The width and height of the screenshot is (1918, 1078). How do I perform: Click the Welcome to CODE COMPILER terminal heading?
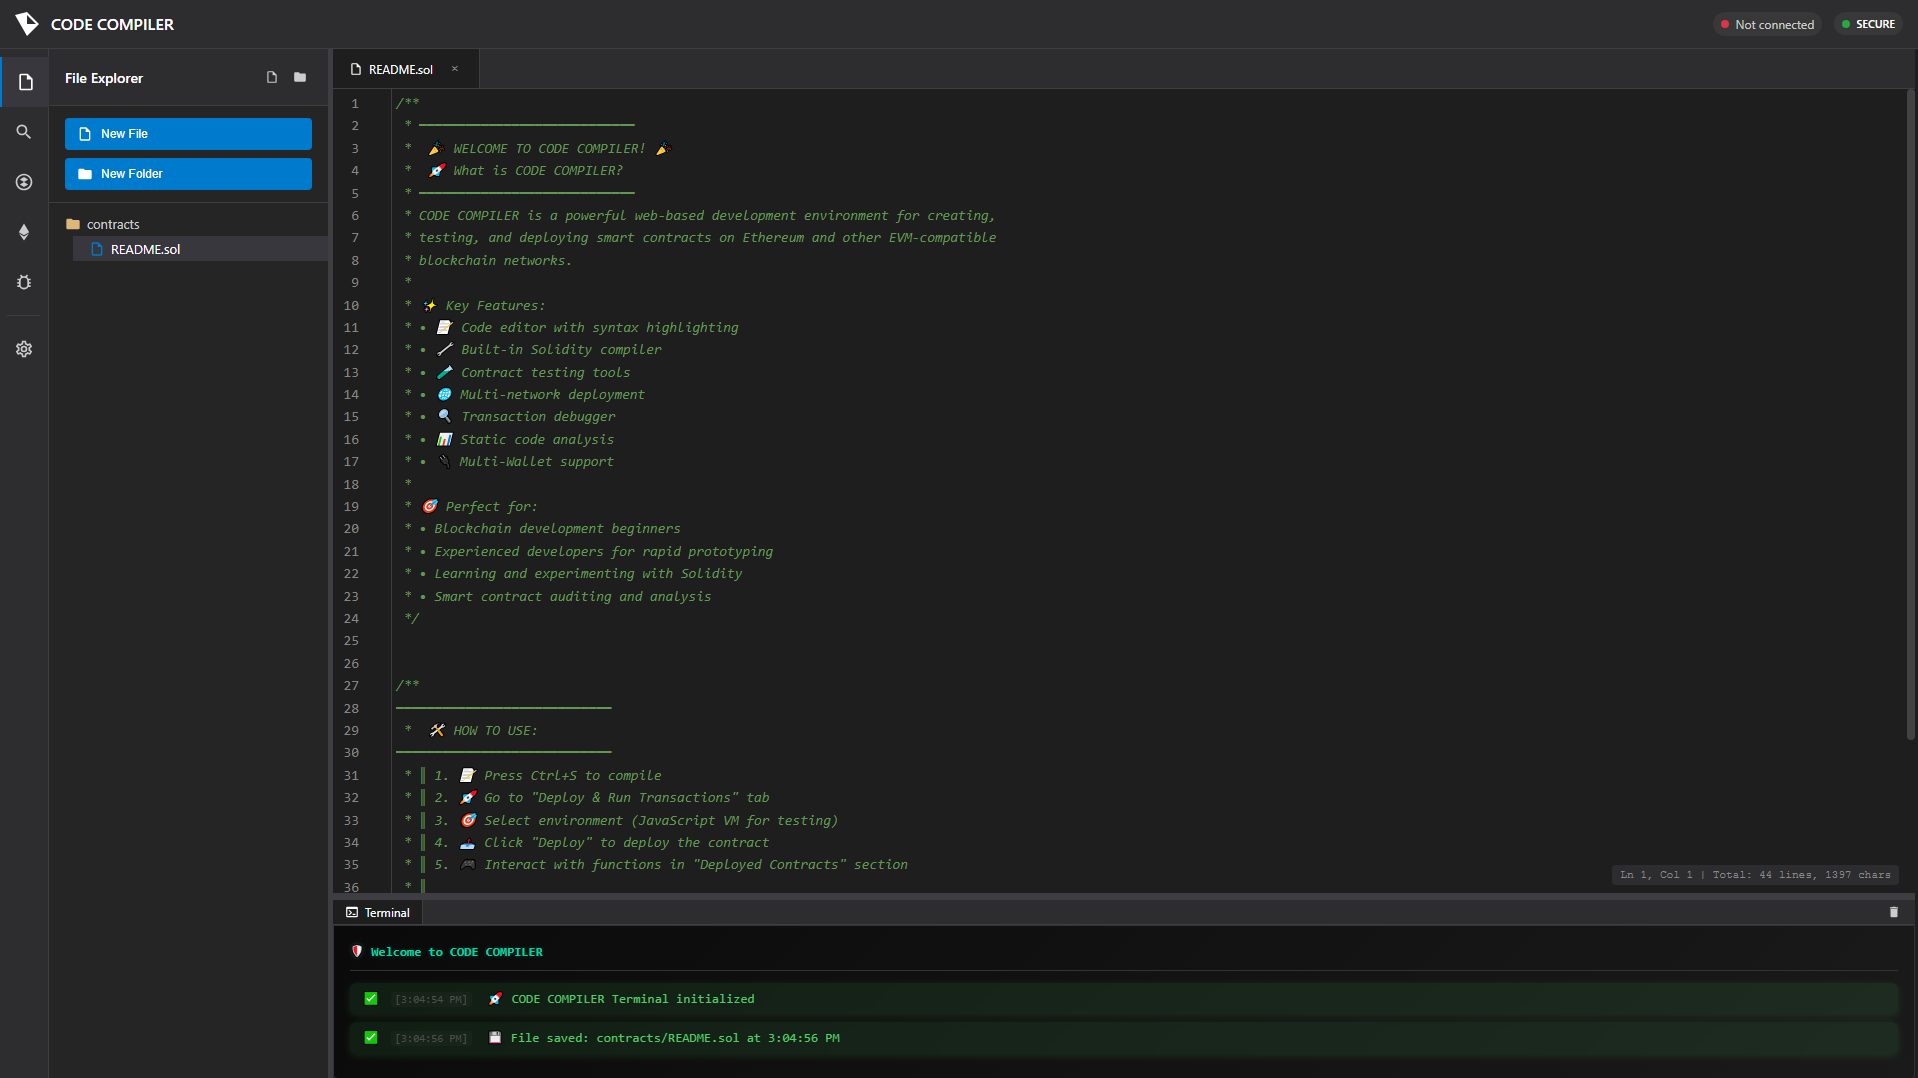[x=456, y=952]
